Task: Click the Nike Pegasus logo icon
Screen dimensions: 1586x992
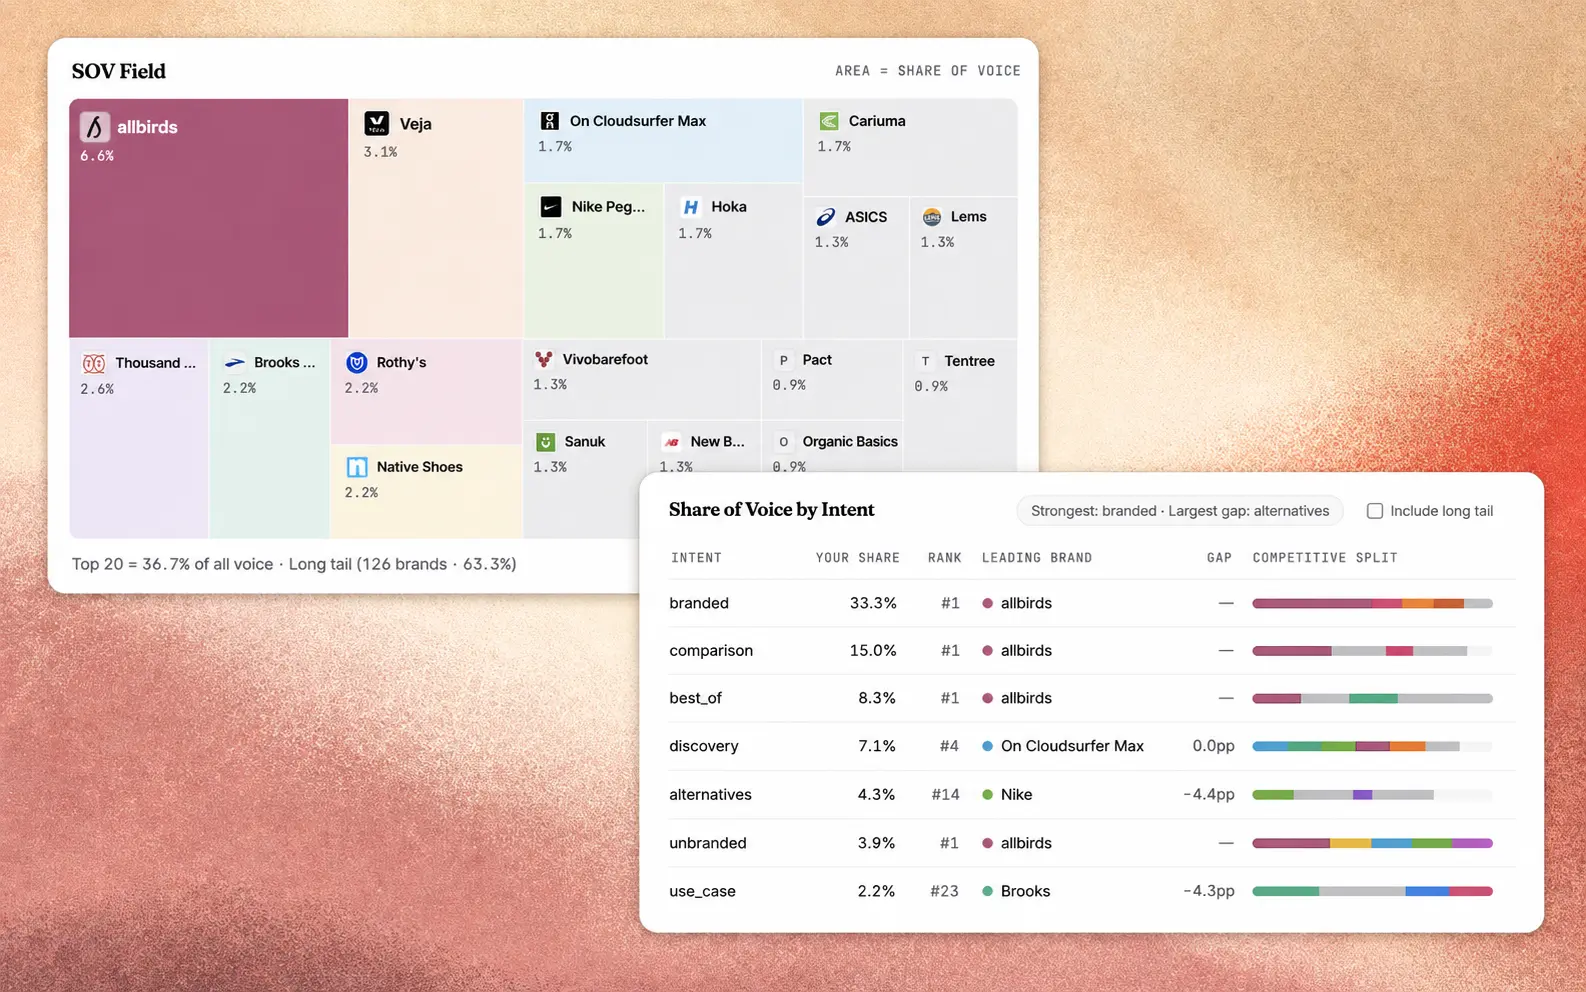Action: point(551,207)
